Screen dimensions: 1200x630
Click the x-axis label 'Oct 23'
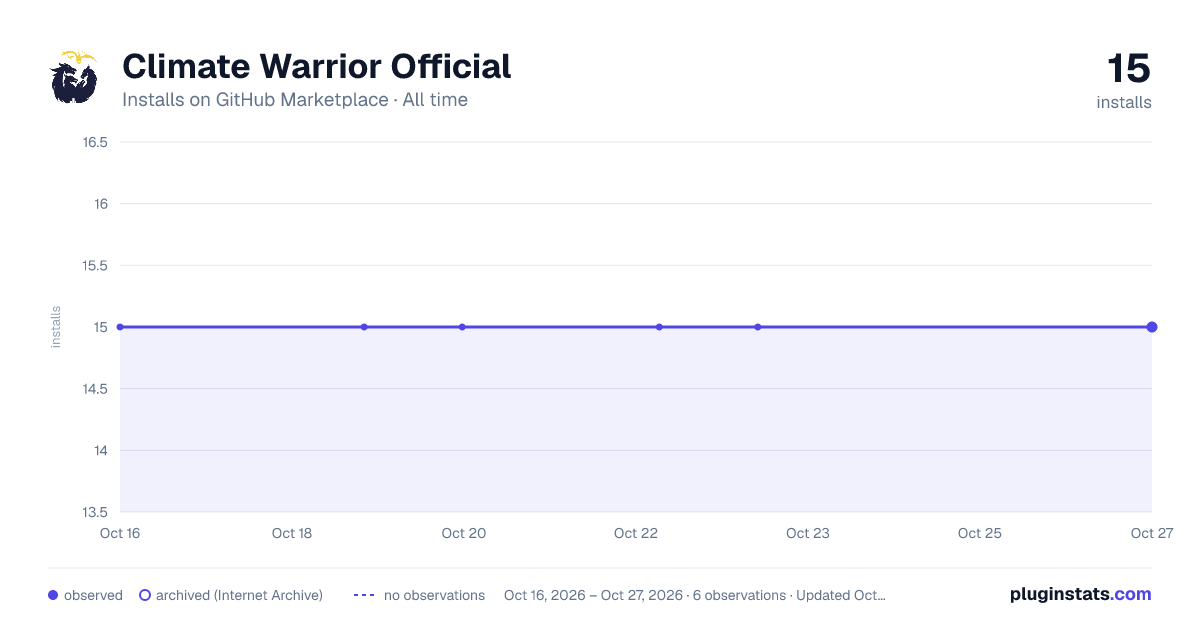pos(808,533)
